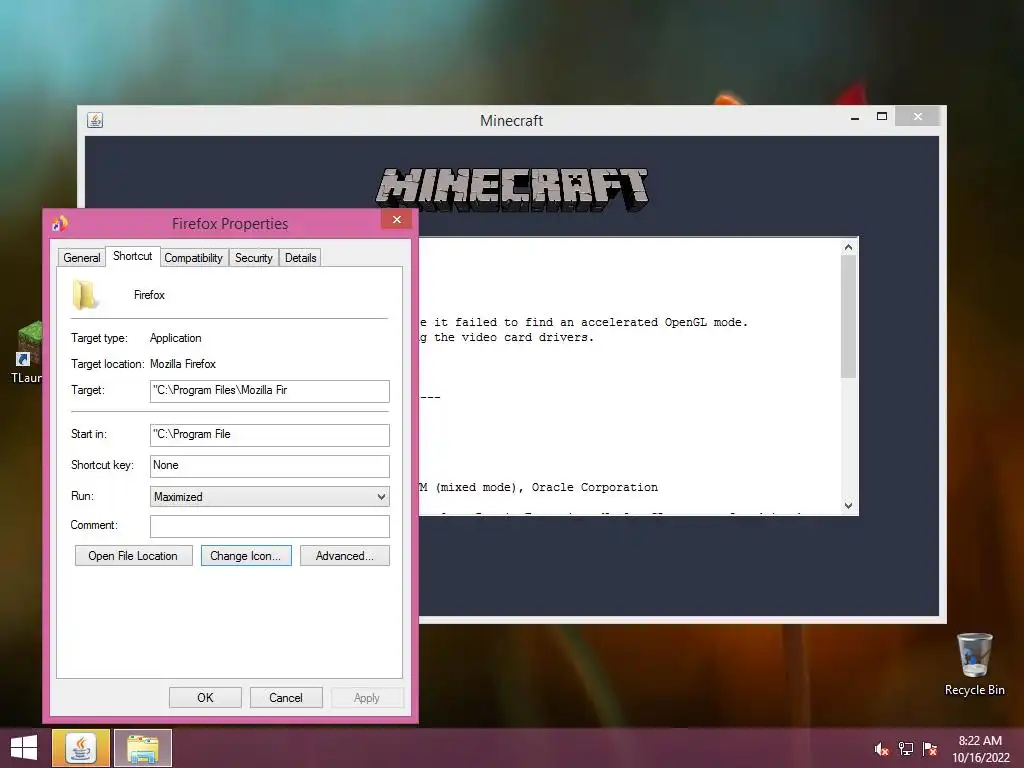Click the Firefox name field text
Image resolution: width=1024 pixels, height=768 pixels.
point(149,295)
